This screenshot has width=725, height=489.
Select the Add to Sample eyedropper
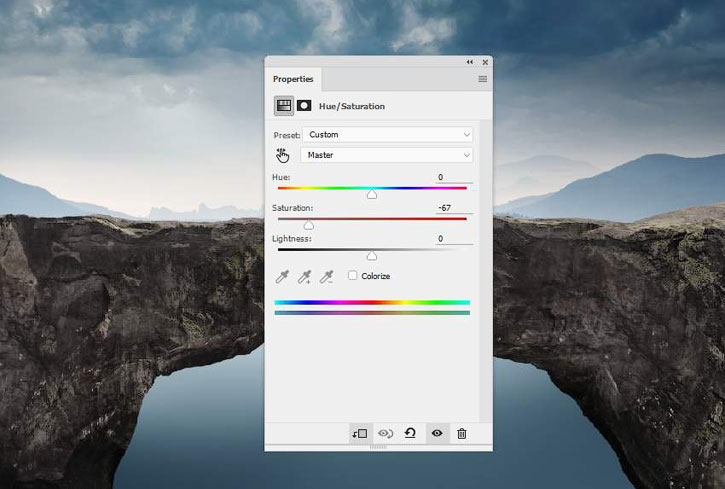tap(305, 276)
